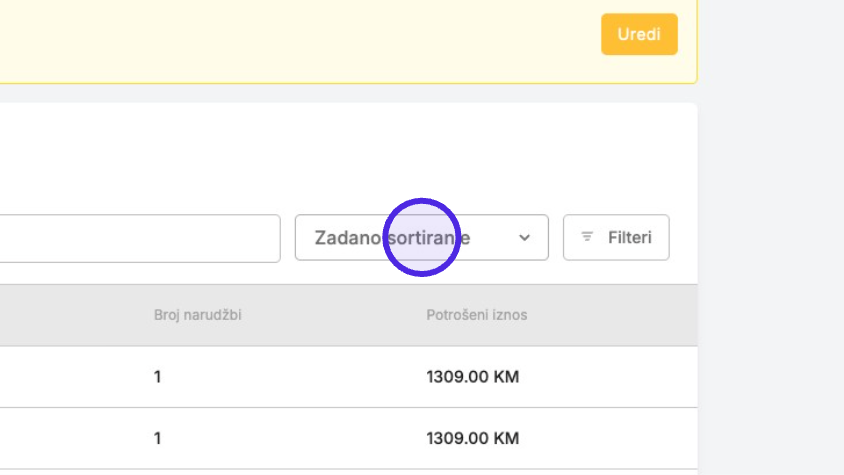Click the Zadano sortiranje text label

point(392,238)
